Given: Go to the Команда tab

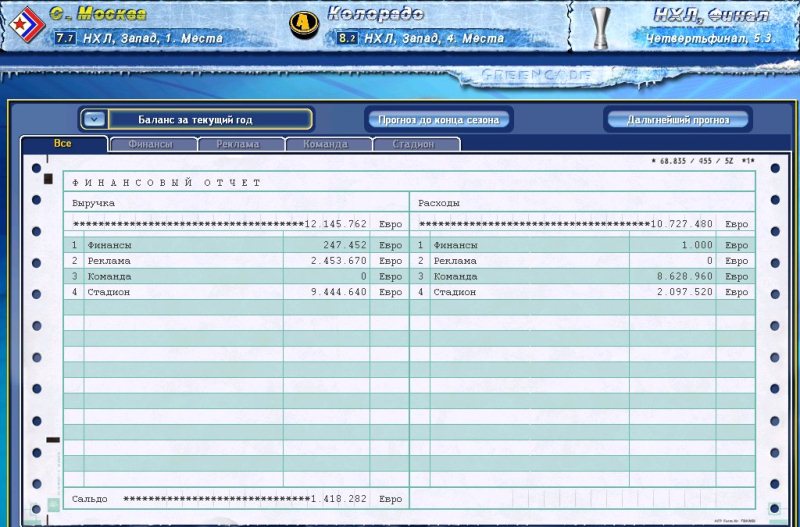Looking at the screenshot, I should point(325,144).
